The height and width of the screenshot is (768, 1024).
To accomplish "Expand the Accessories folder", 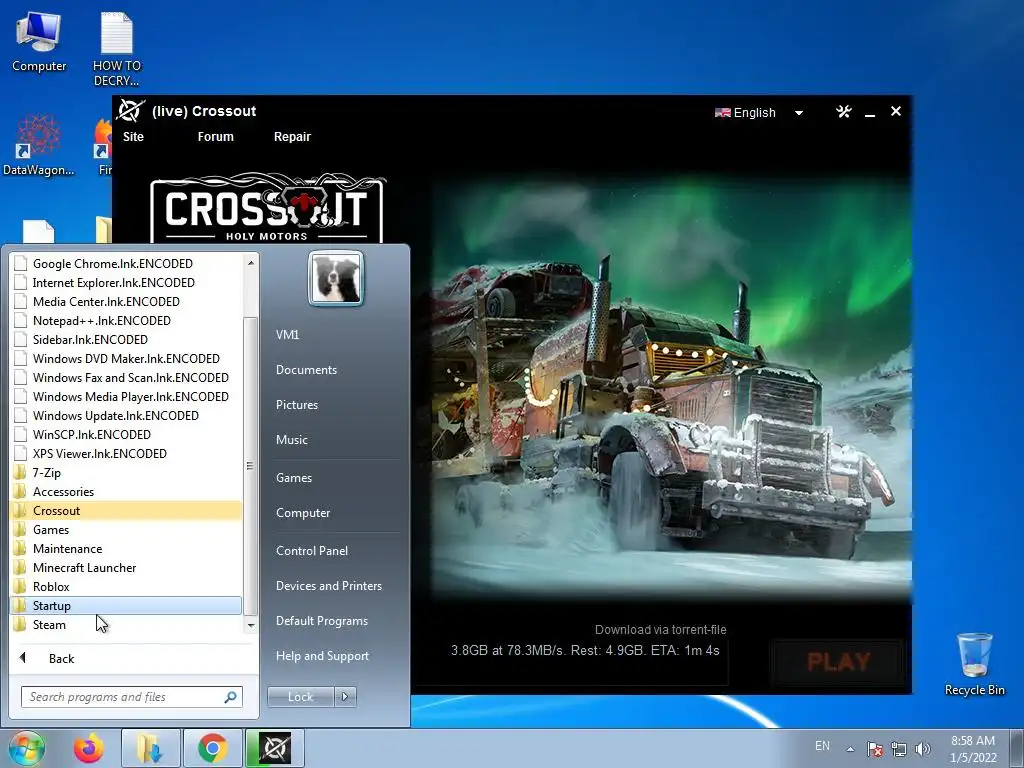I will (126, 491).
